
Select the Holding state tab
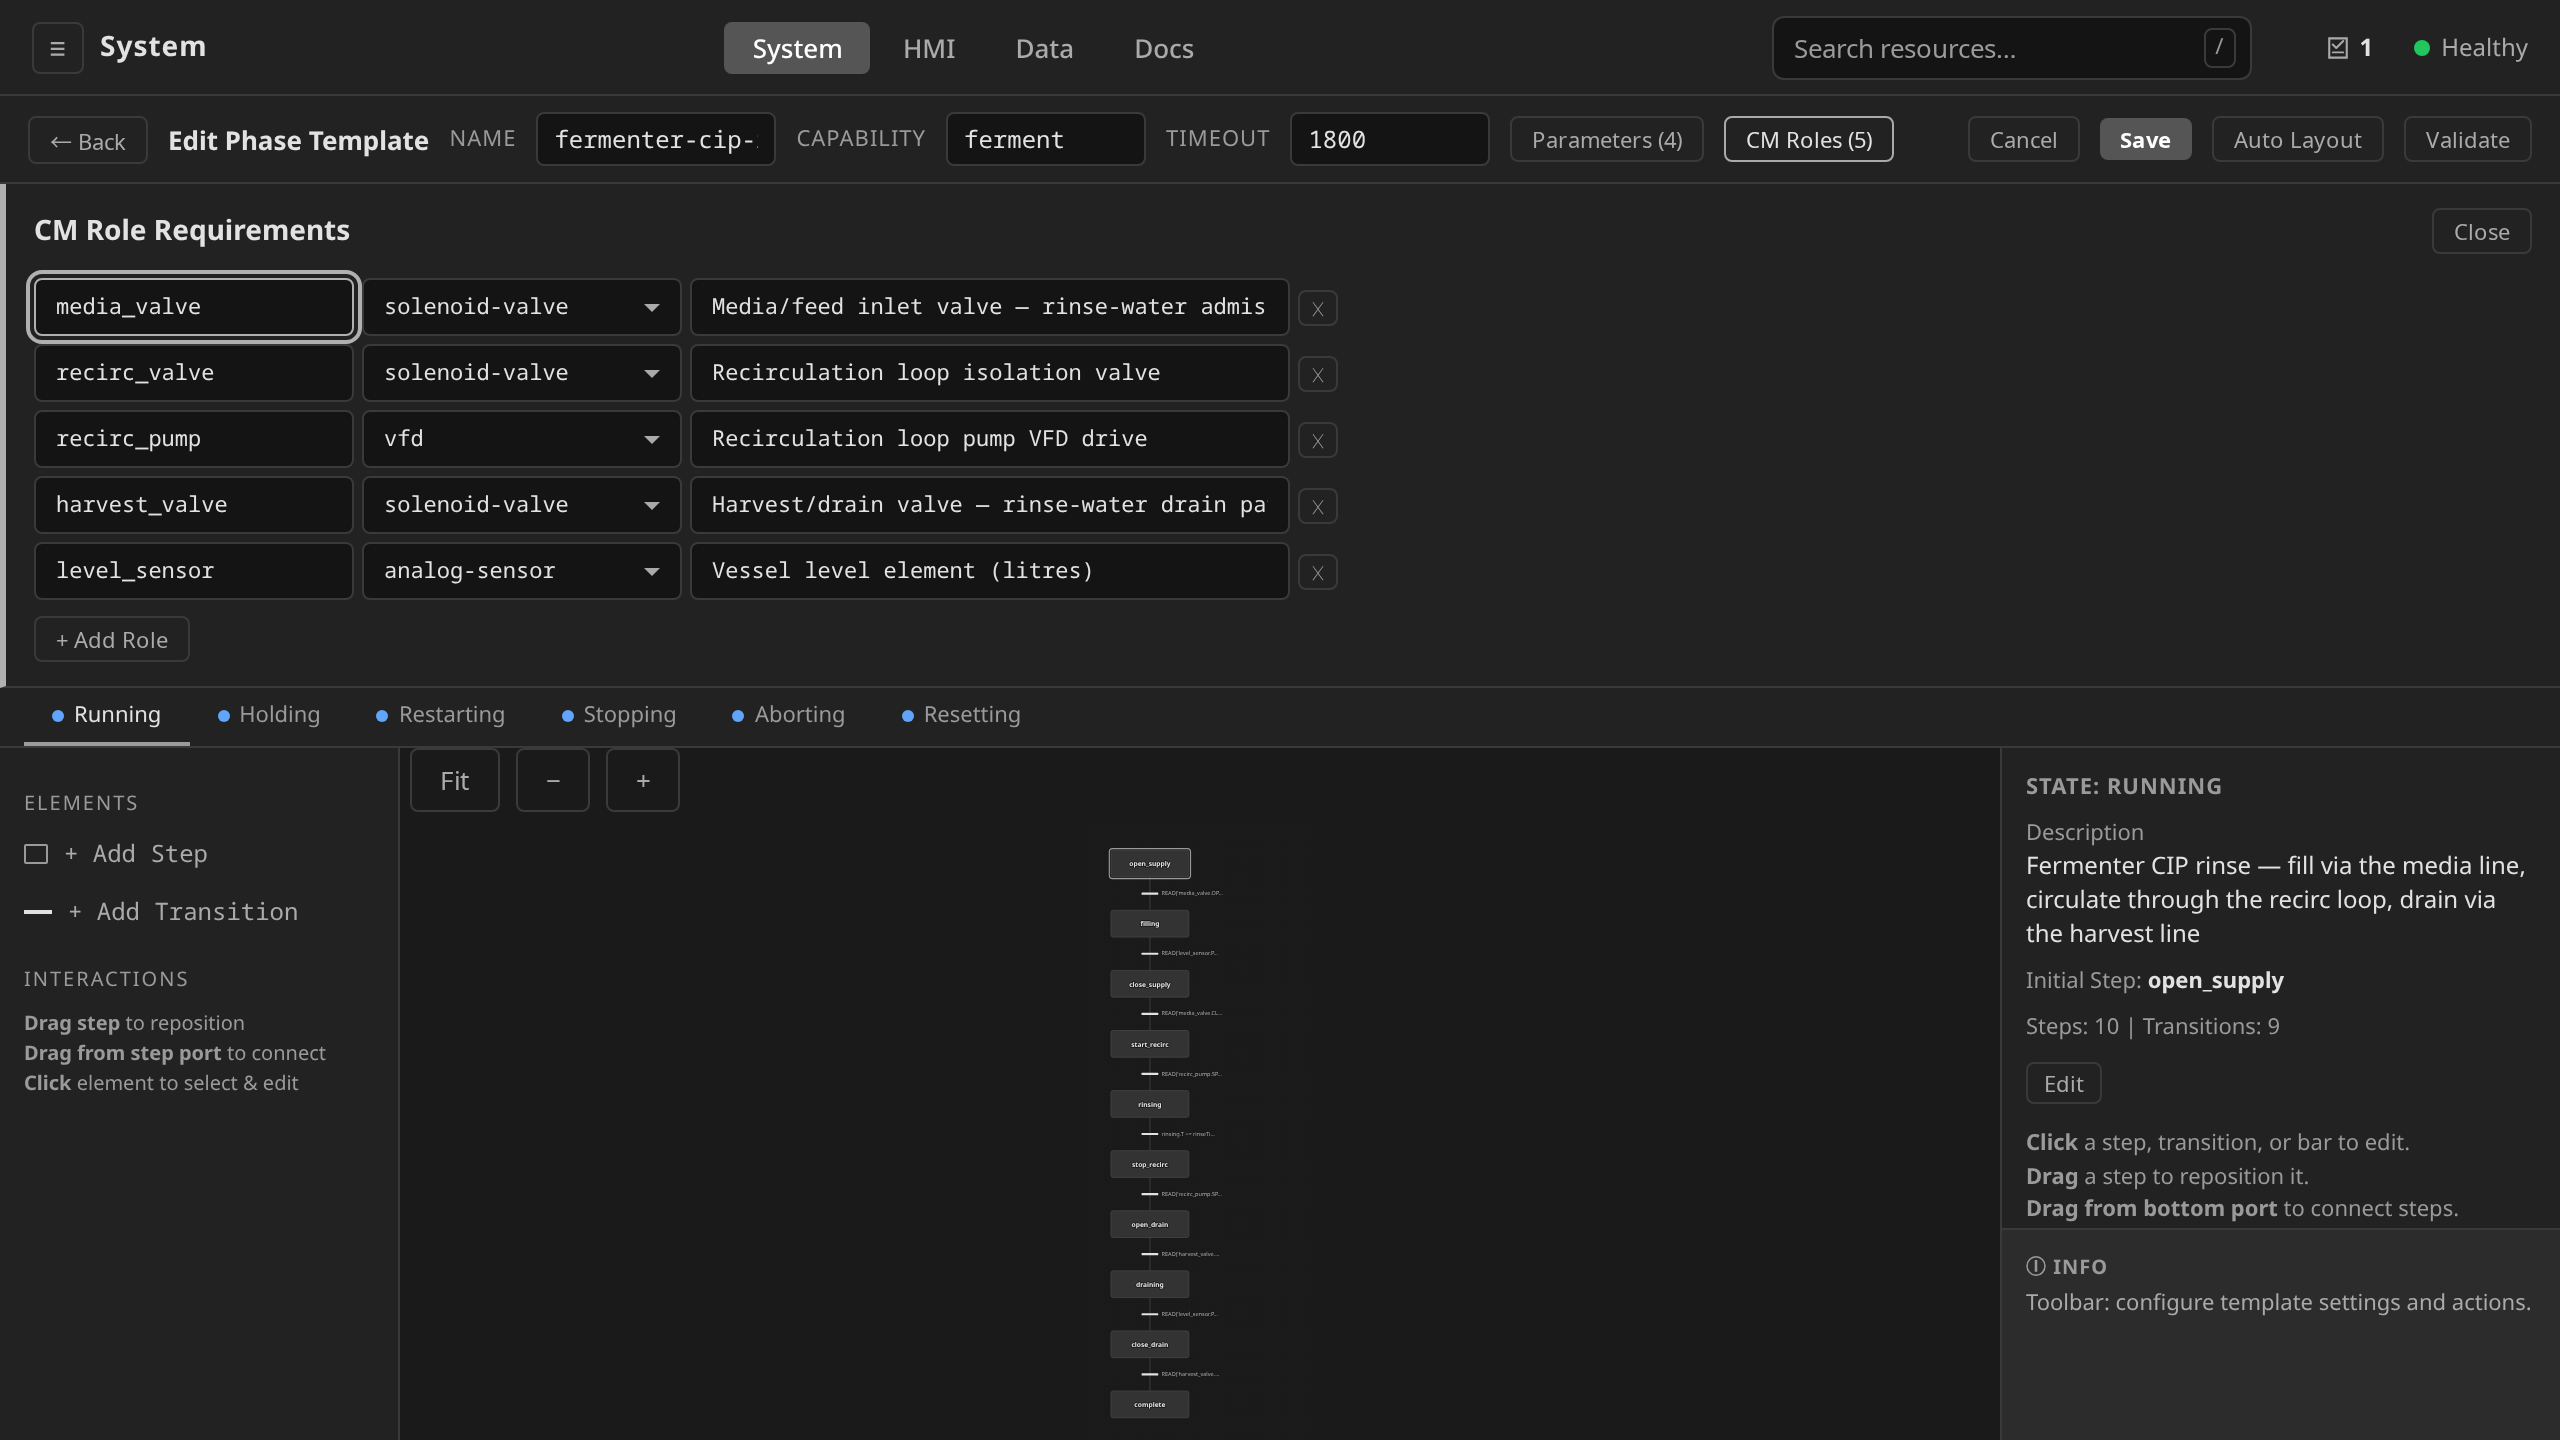click(269, 715)
